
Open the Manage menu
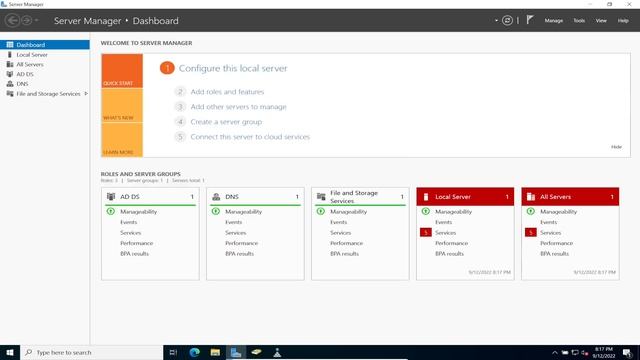point(553,20)
